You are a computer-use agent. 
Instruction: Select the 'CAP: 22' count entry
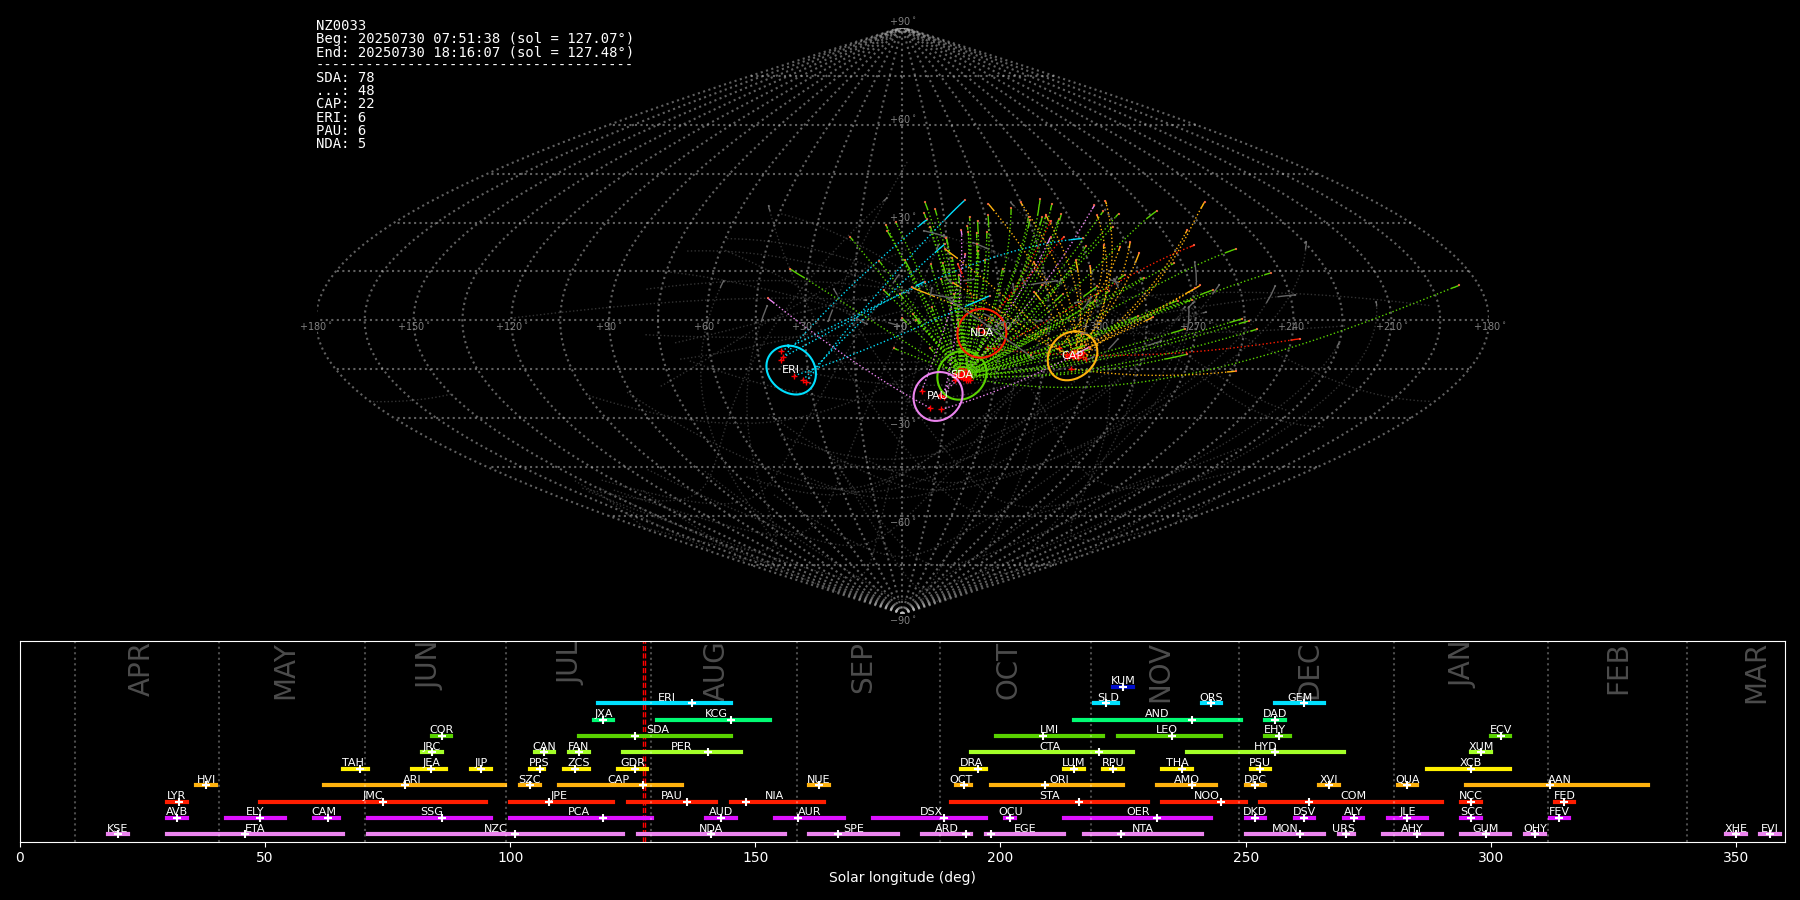[x=345, y=103]
